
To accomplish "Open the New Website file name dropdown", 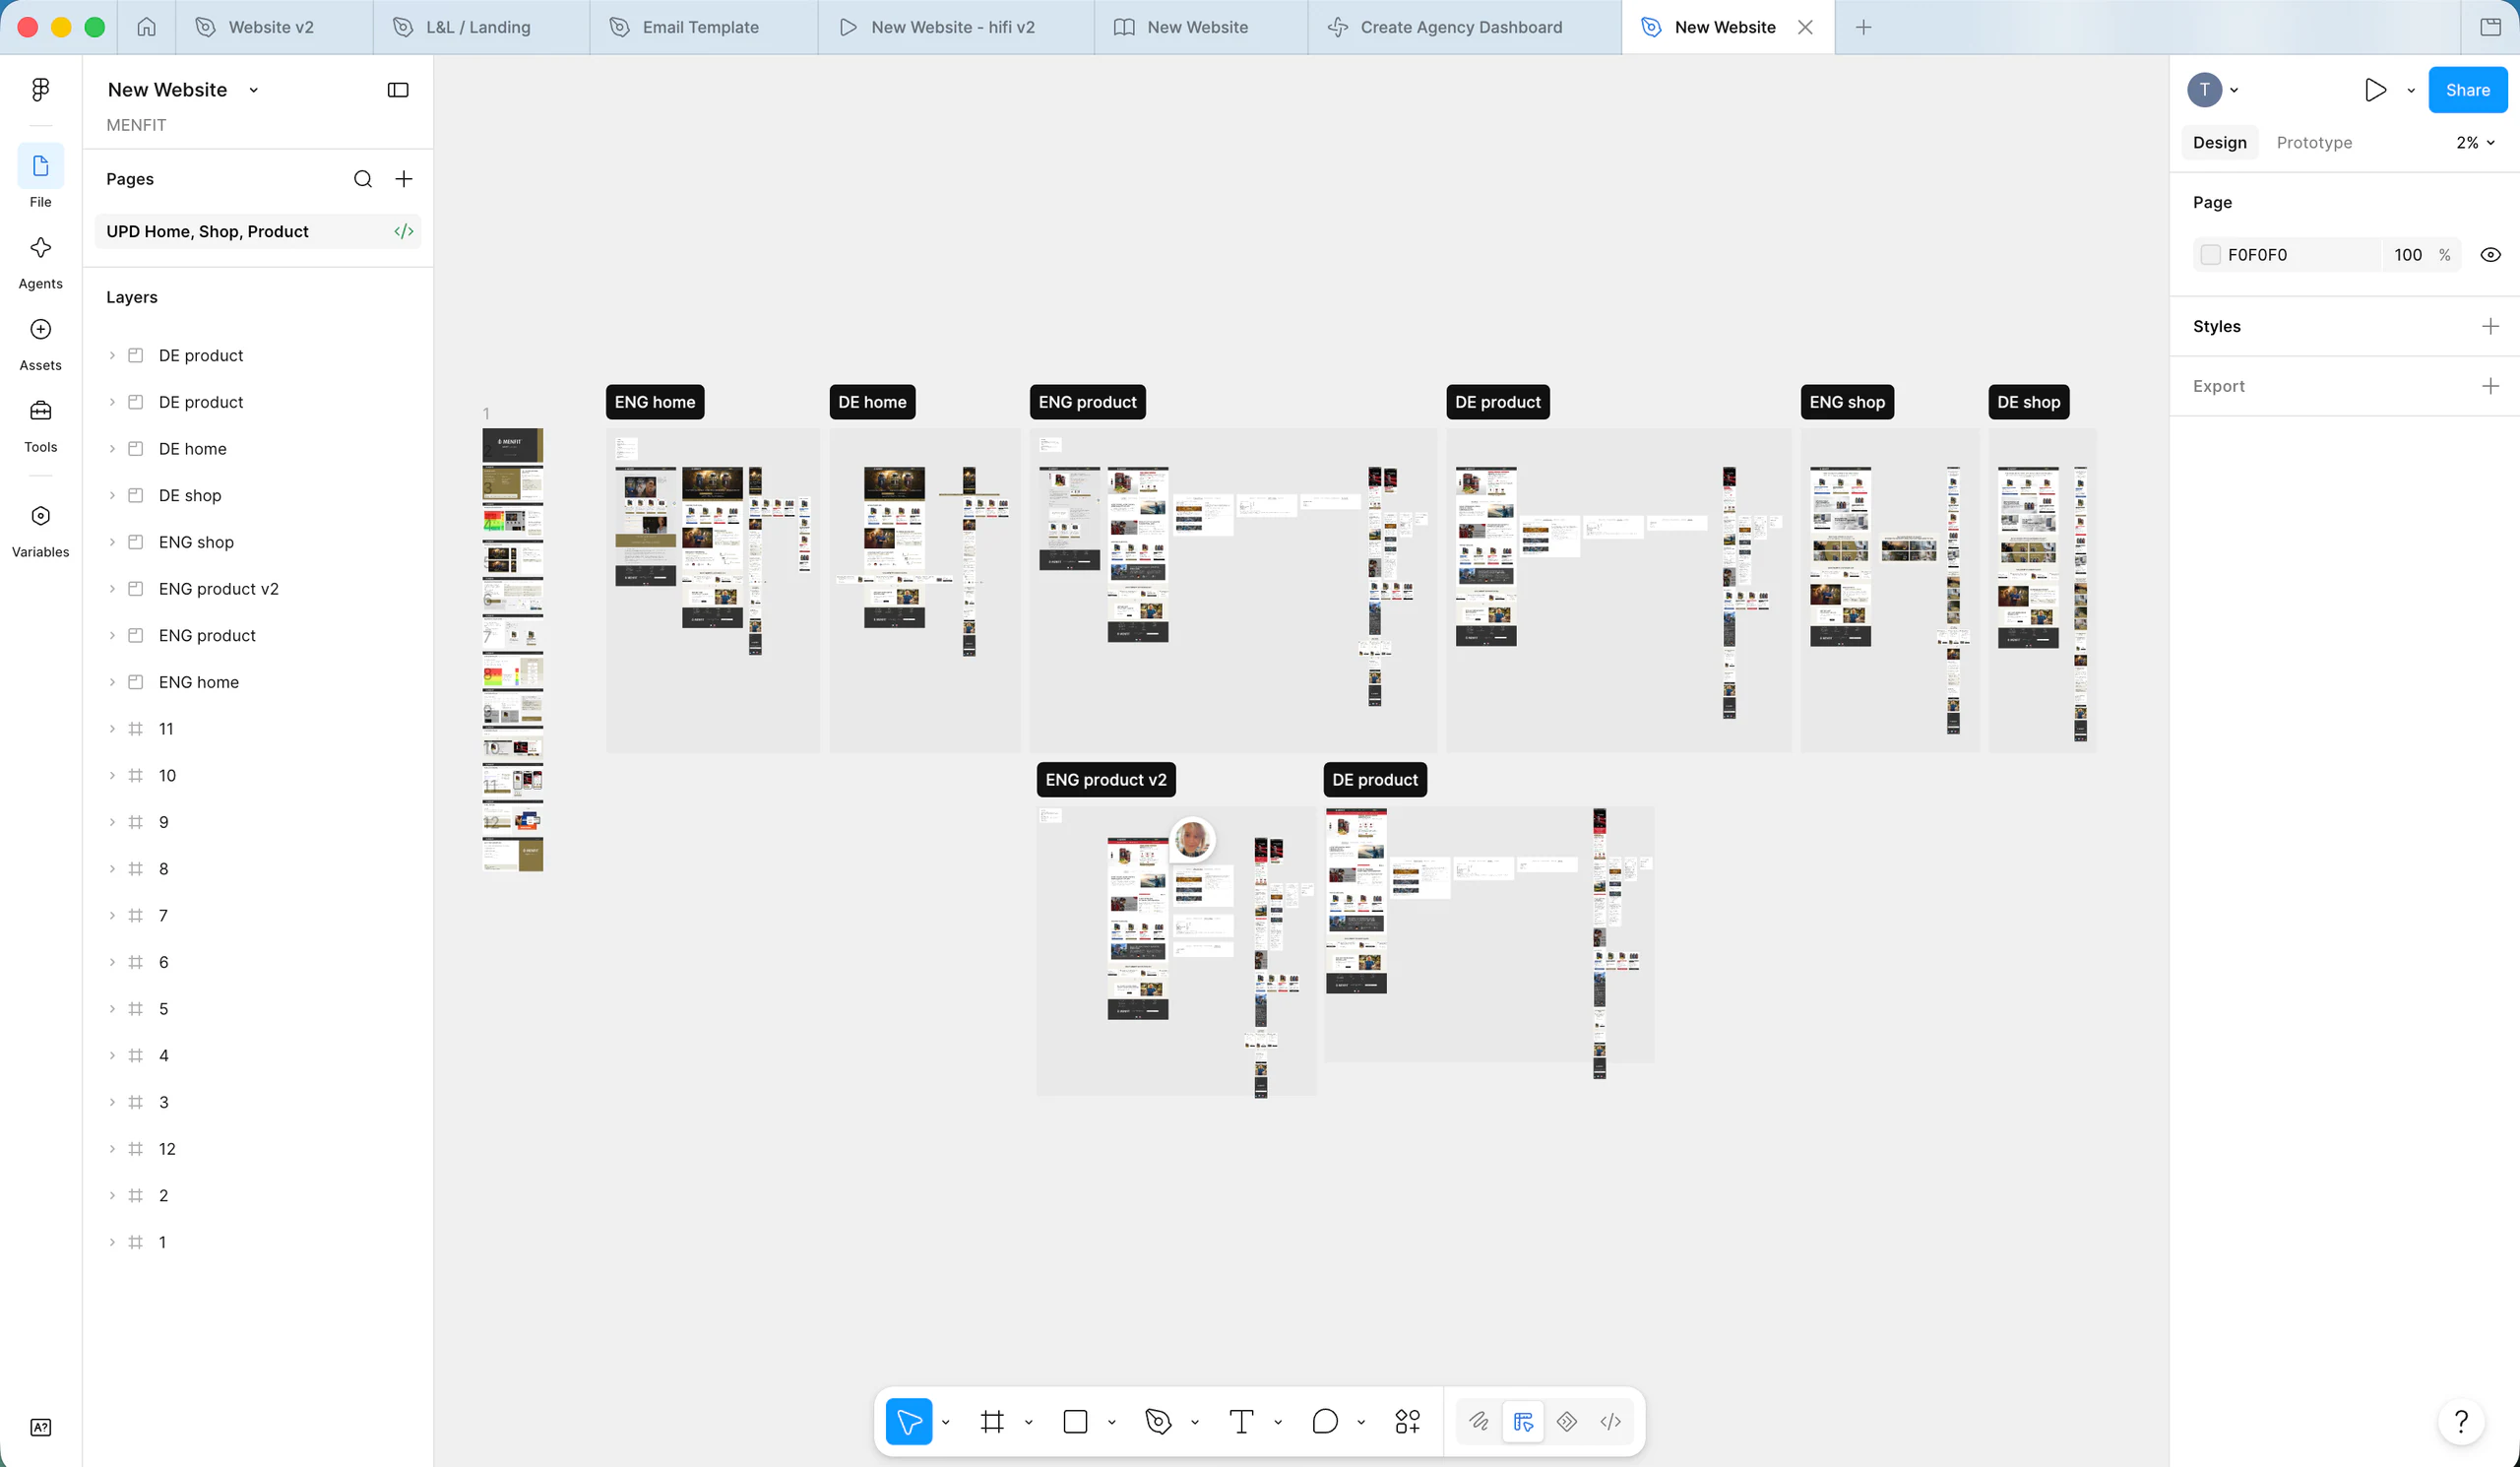I will (254, 90).
